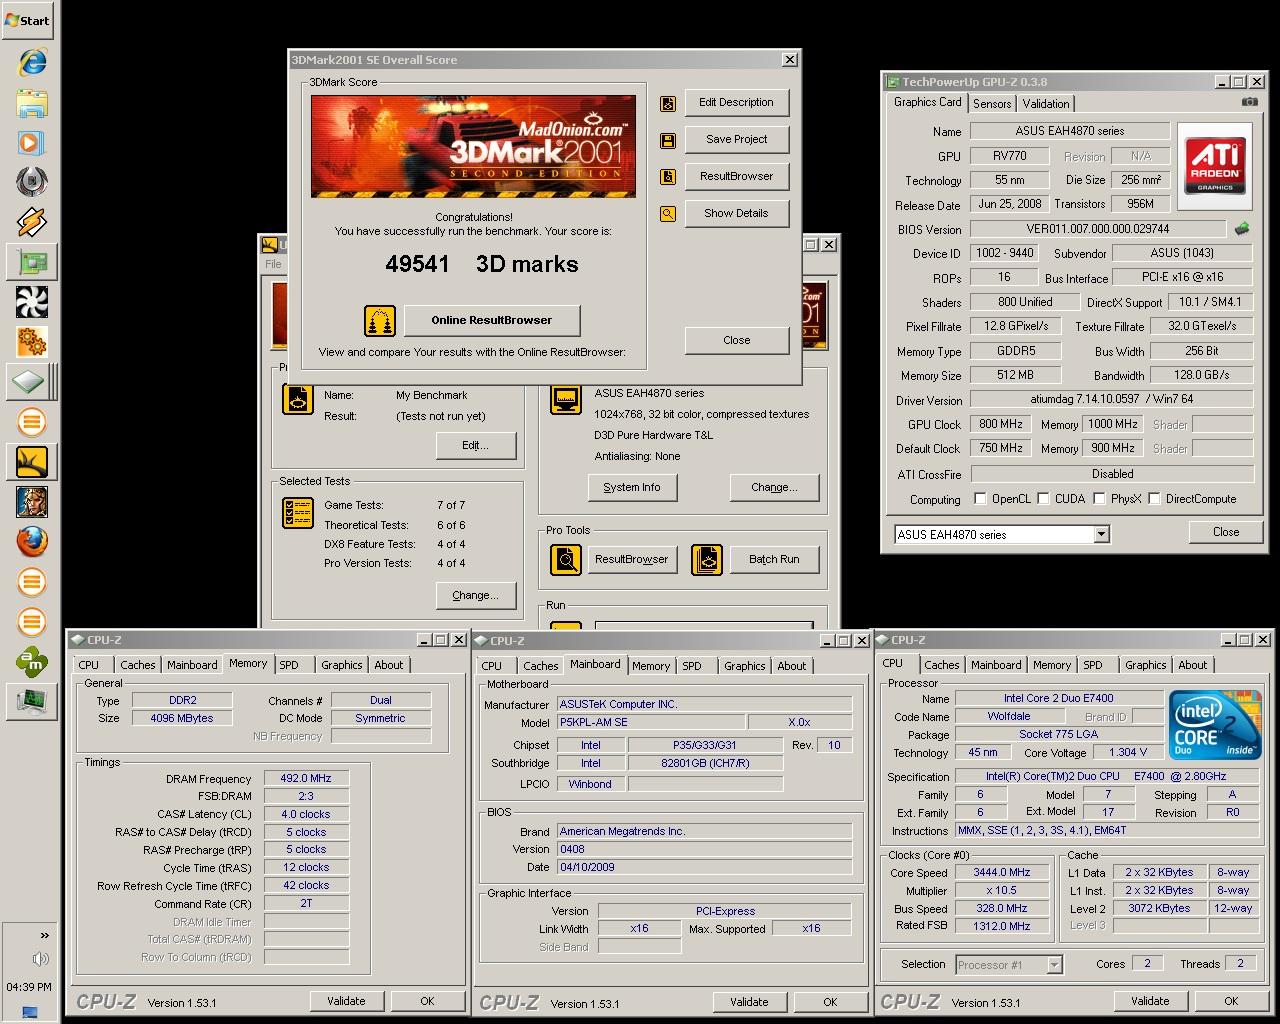Click the green 'am' taskbar icon

coord(32,662)
